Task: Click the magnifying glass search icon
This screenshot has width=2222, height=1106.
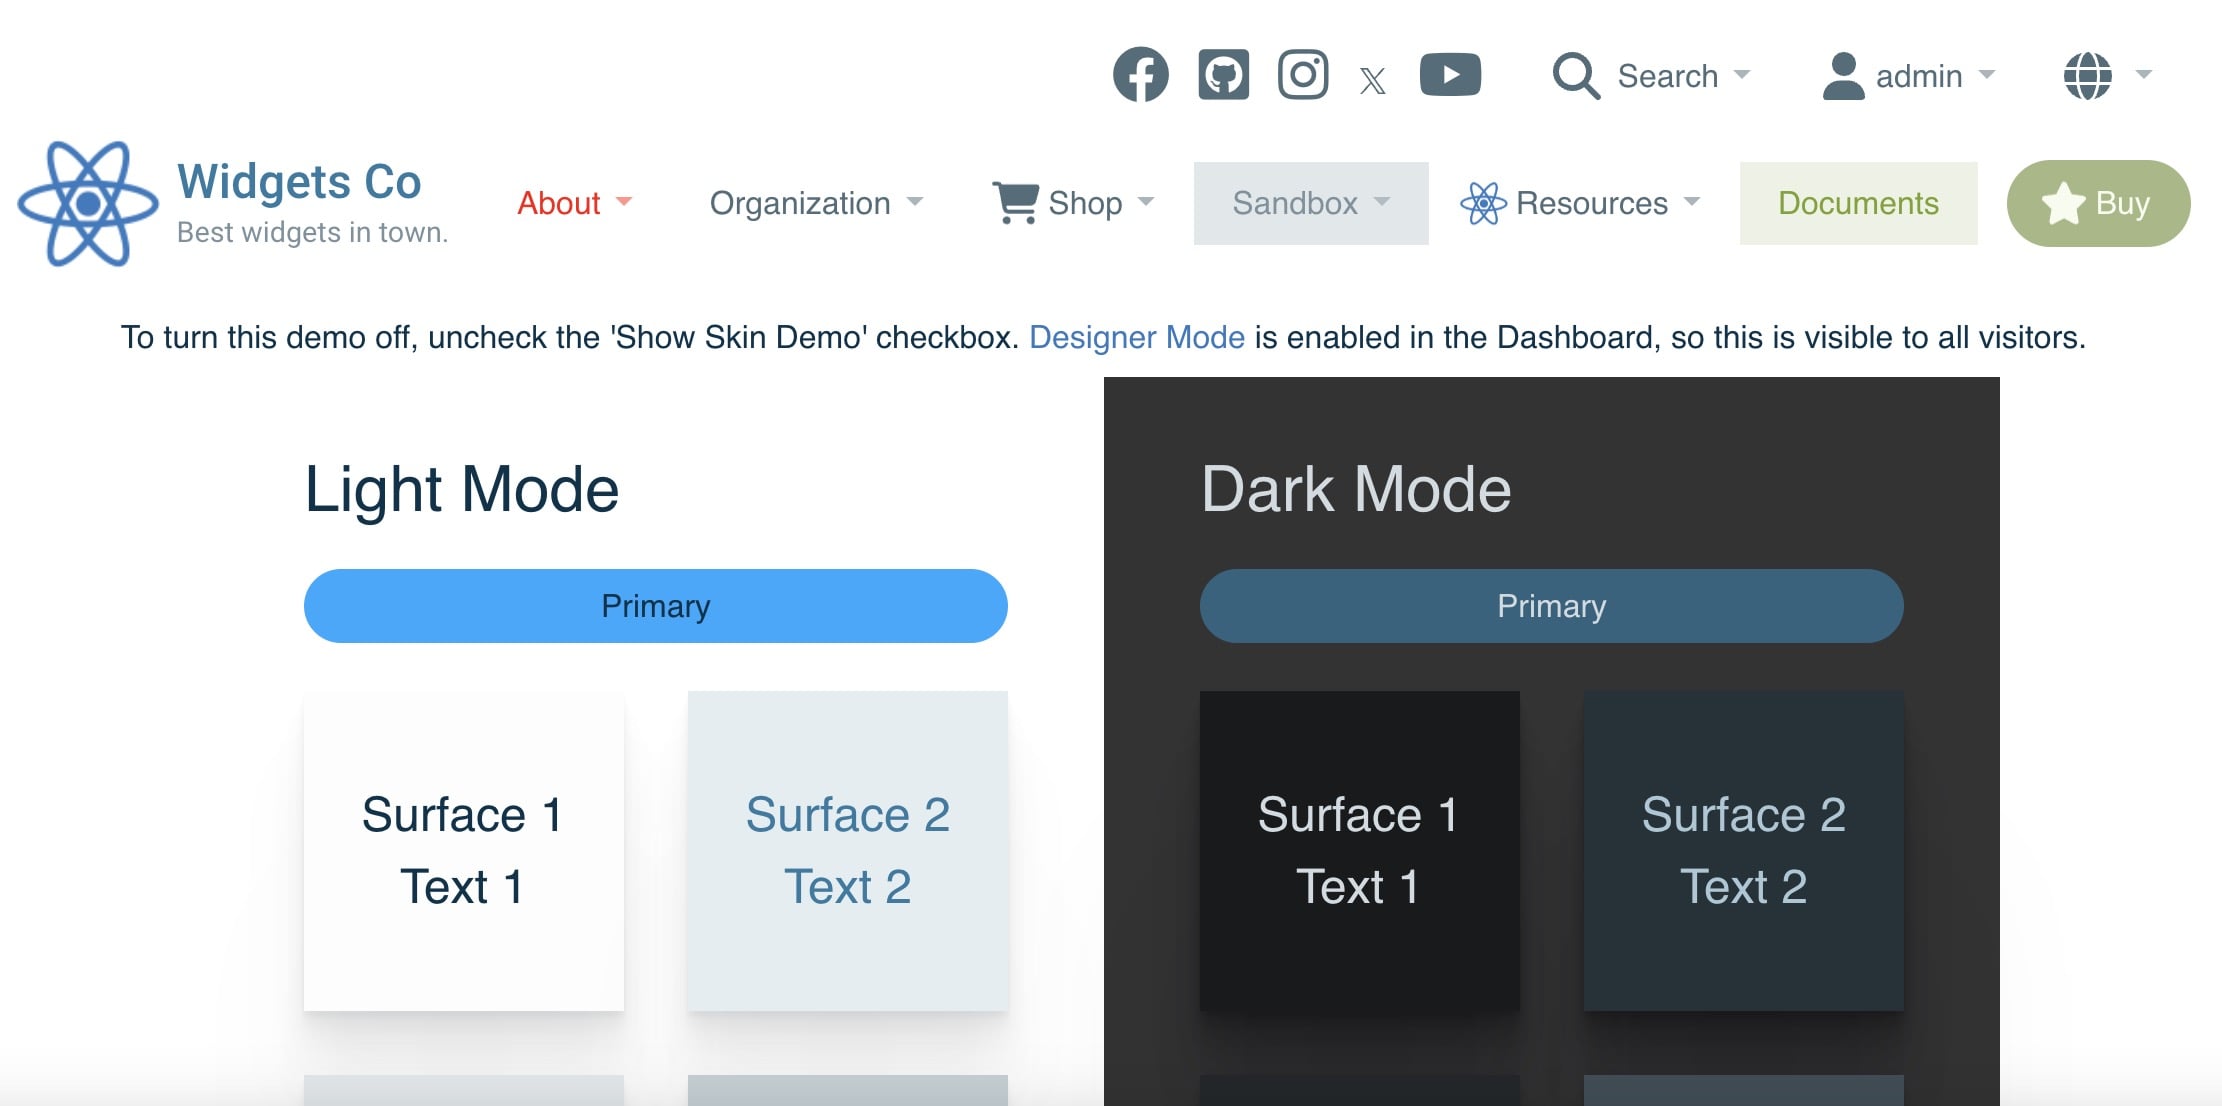Action: coord(1576,76)
